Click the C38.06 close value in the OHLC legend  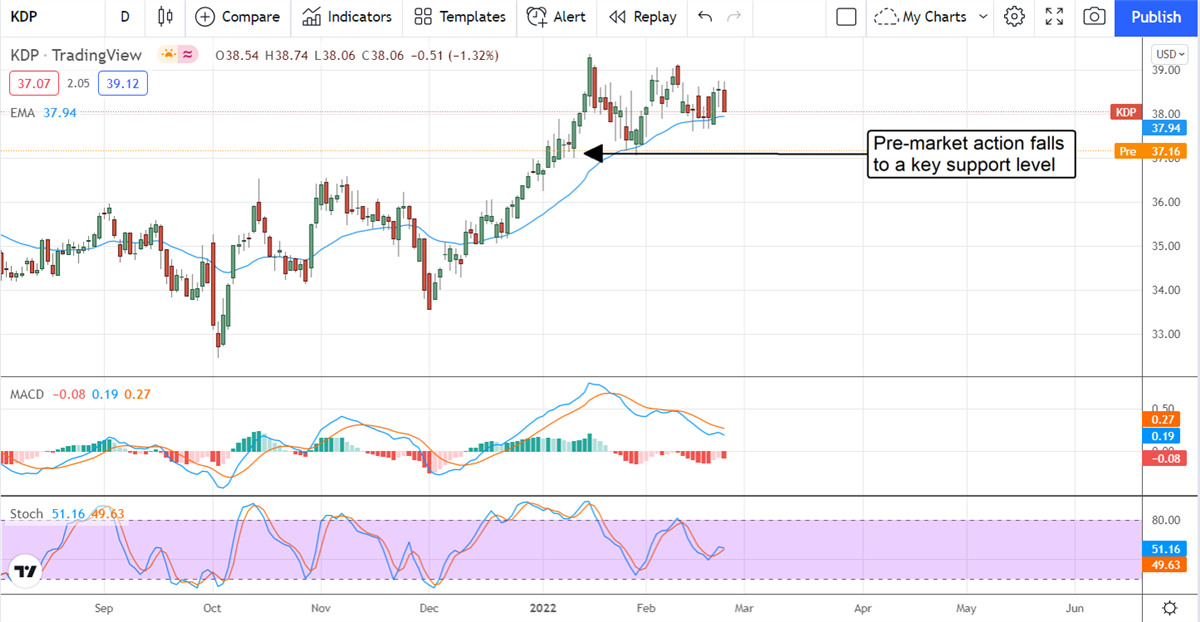(384, 54)
